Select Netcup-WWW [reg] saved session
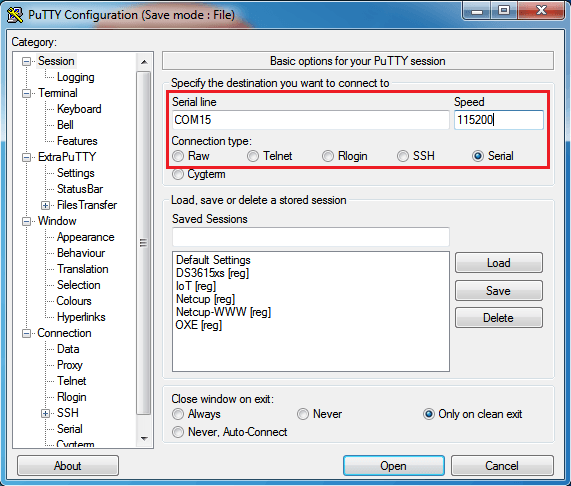Image resolution: width=571 pixels, height=486 pixels. pyautogui.click(x=223, y=312)
